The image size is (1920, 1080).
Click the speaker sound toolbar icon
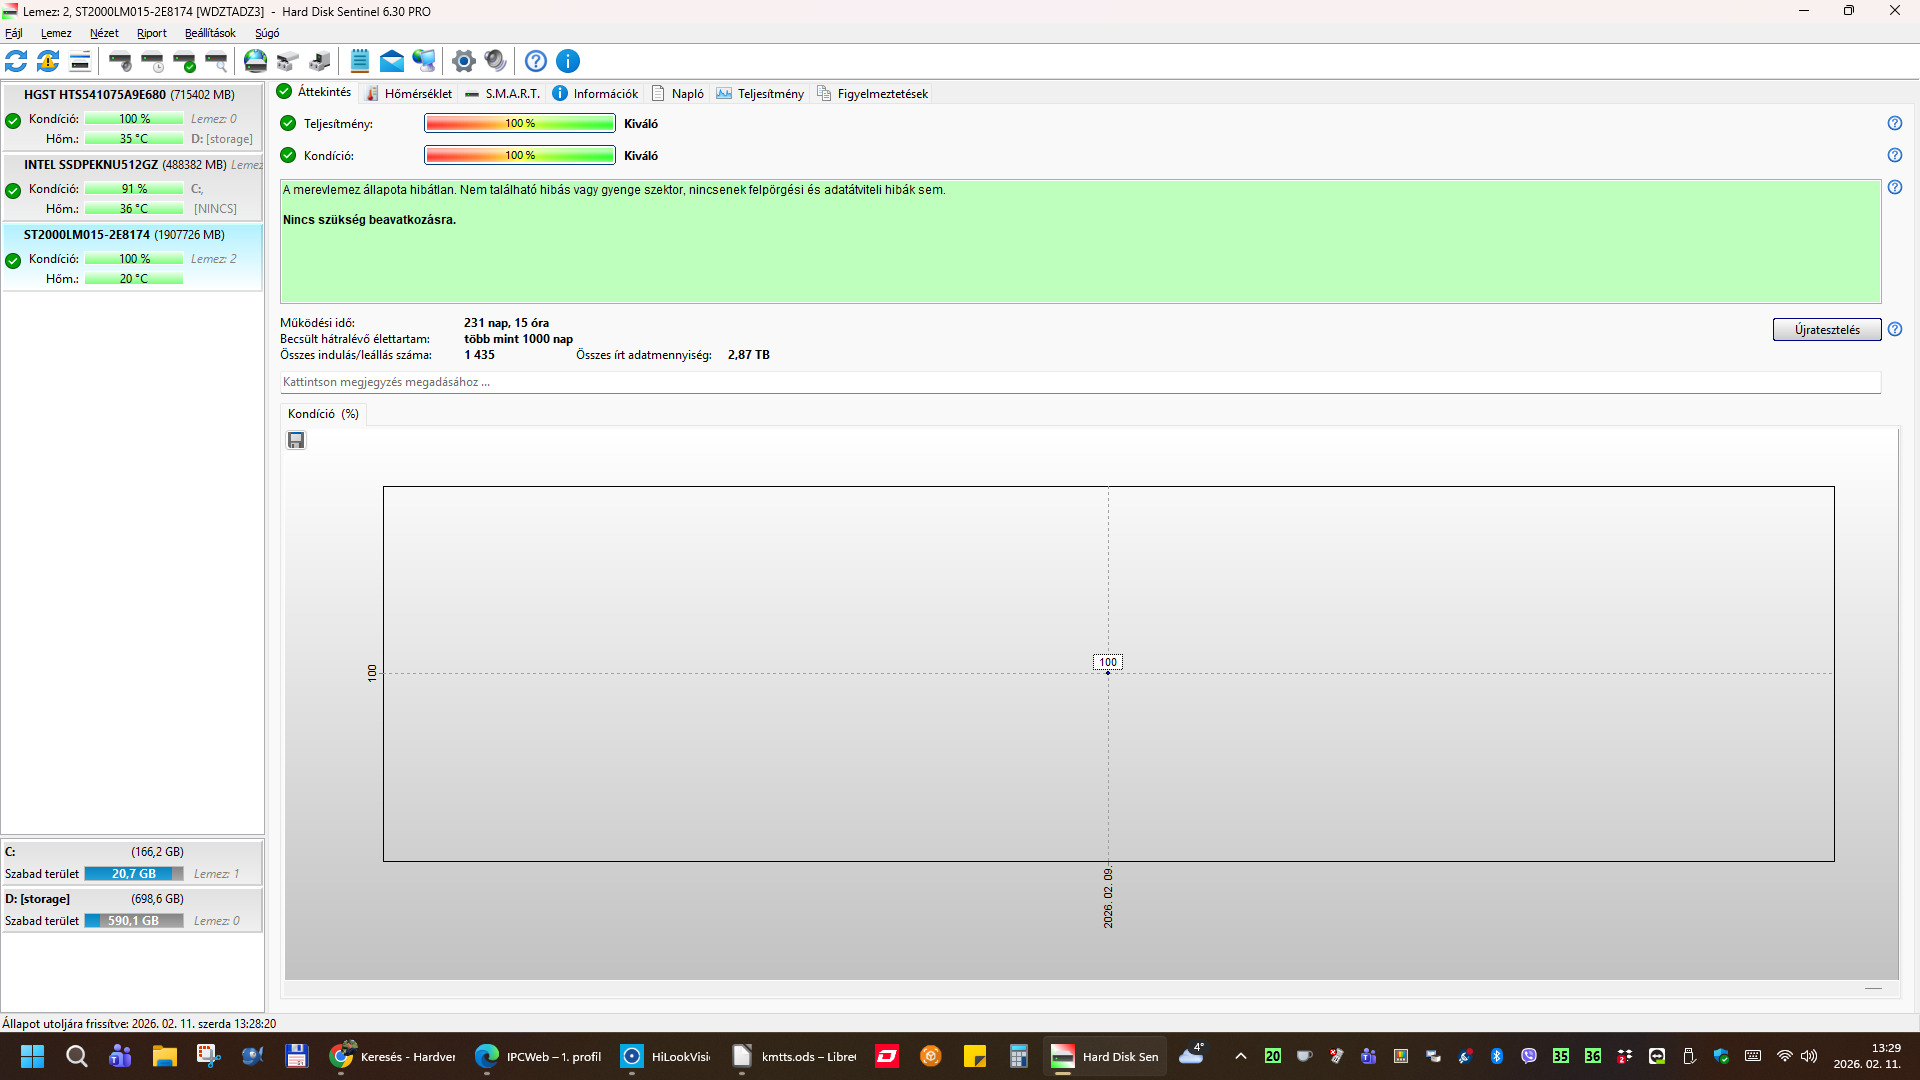click(x=495, y=61)
